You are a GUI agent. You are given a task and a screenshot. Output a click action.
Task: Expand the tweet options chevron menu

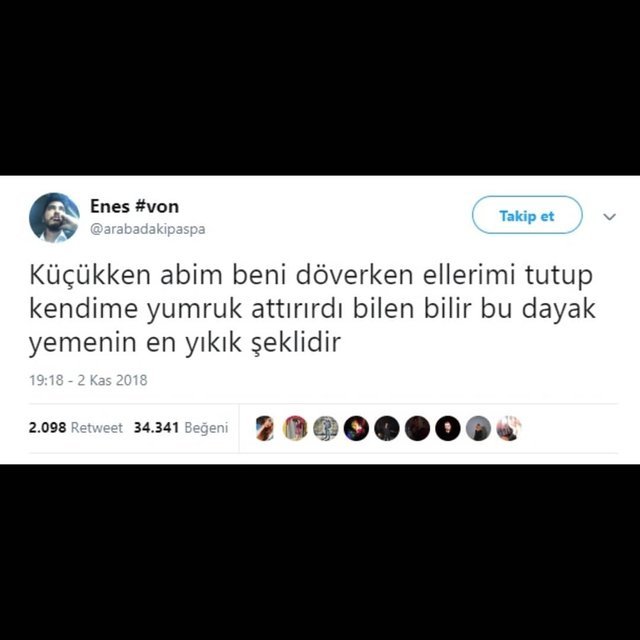click(609, 217)
